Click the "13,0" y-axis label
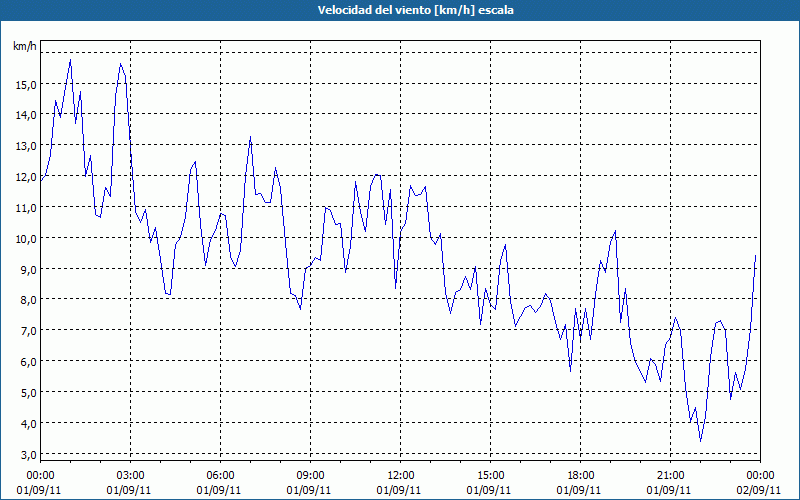Viewport: 800px width, 500px height. 26,146
